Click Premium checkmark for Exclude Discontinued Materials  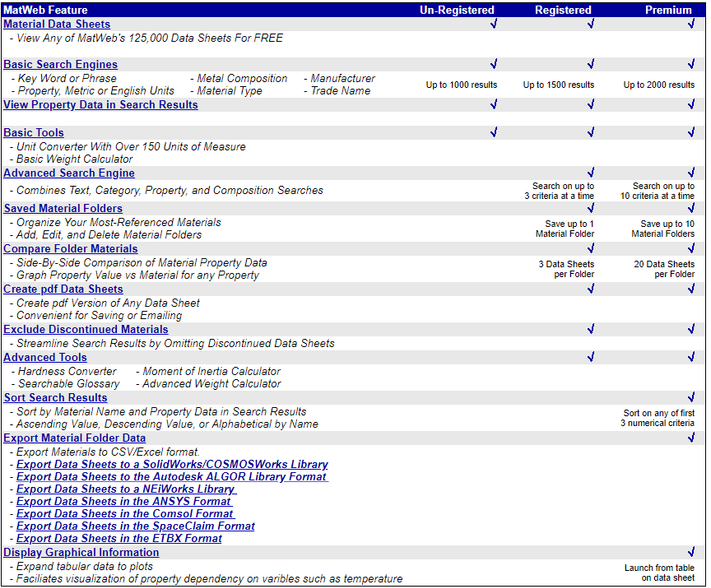691,329
